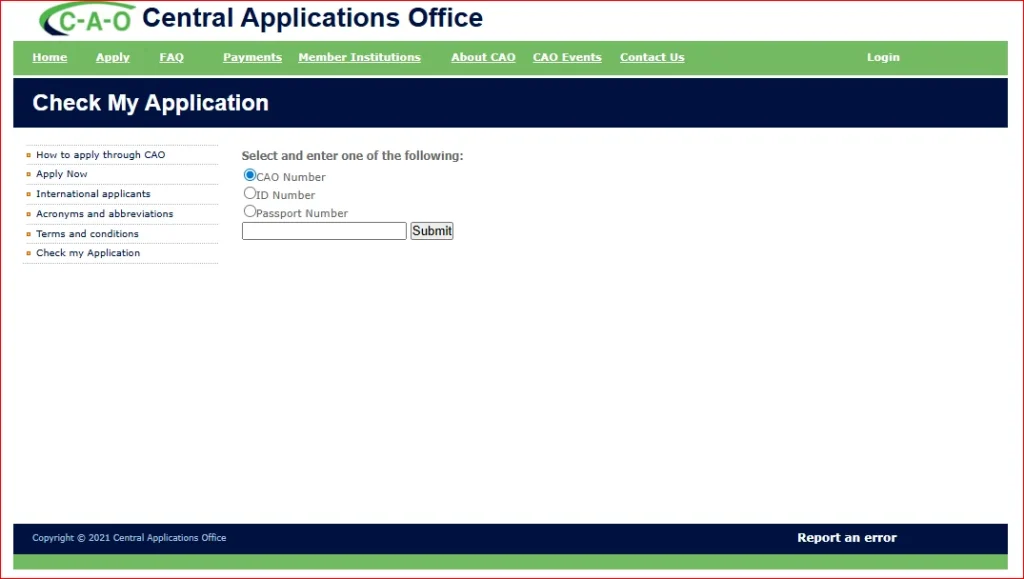Open the Home menu item
Image resolution: width=1024 pixels, height=579 pixels.
(x=50, y=57)
